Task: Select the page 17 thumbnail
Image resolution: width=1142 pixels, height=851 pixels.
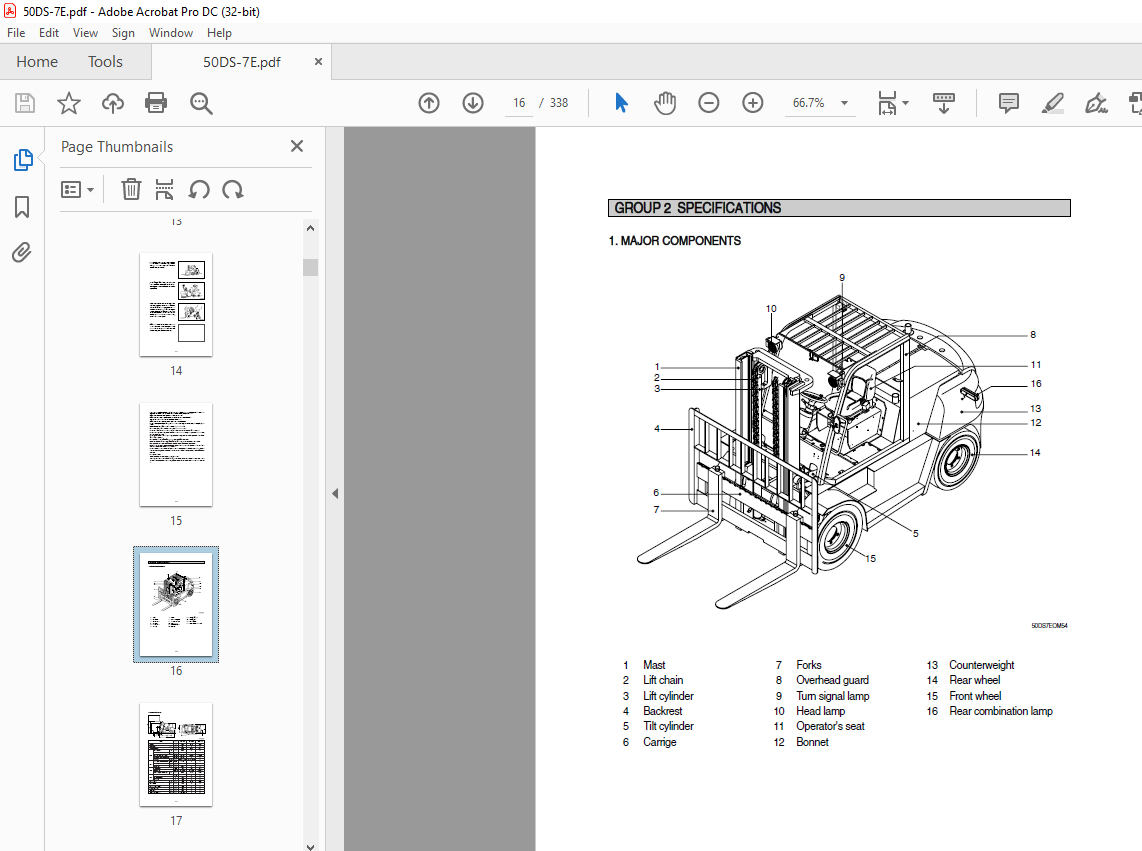Action: pyautogui.click(x=176, y=755)
